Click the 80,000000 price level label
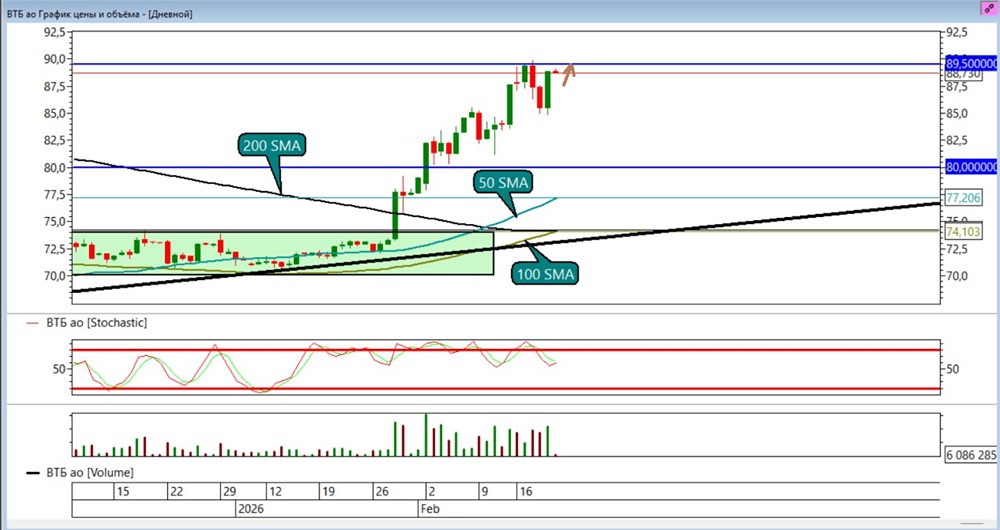 tap(971, 167)
